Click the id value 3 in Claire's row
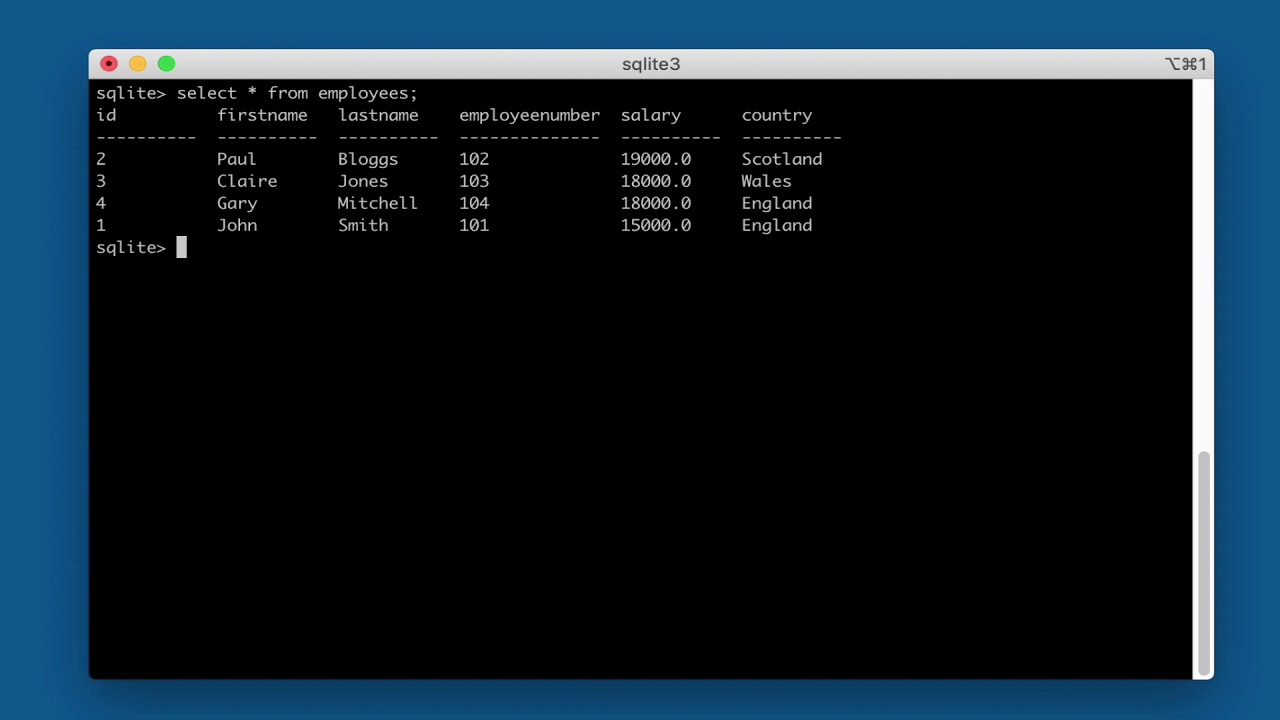Viewport: 1280px width, 720px height. pos(101,181)
